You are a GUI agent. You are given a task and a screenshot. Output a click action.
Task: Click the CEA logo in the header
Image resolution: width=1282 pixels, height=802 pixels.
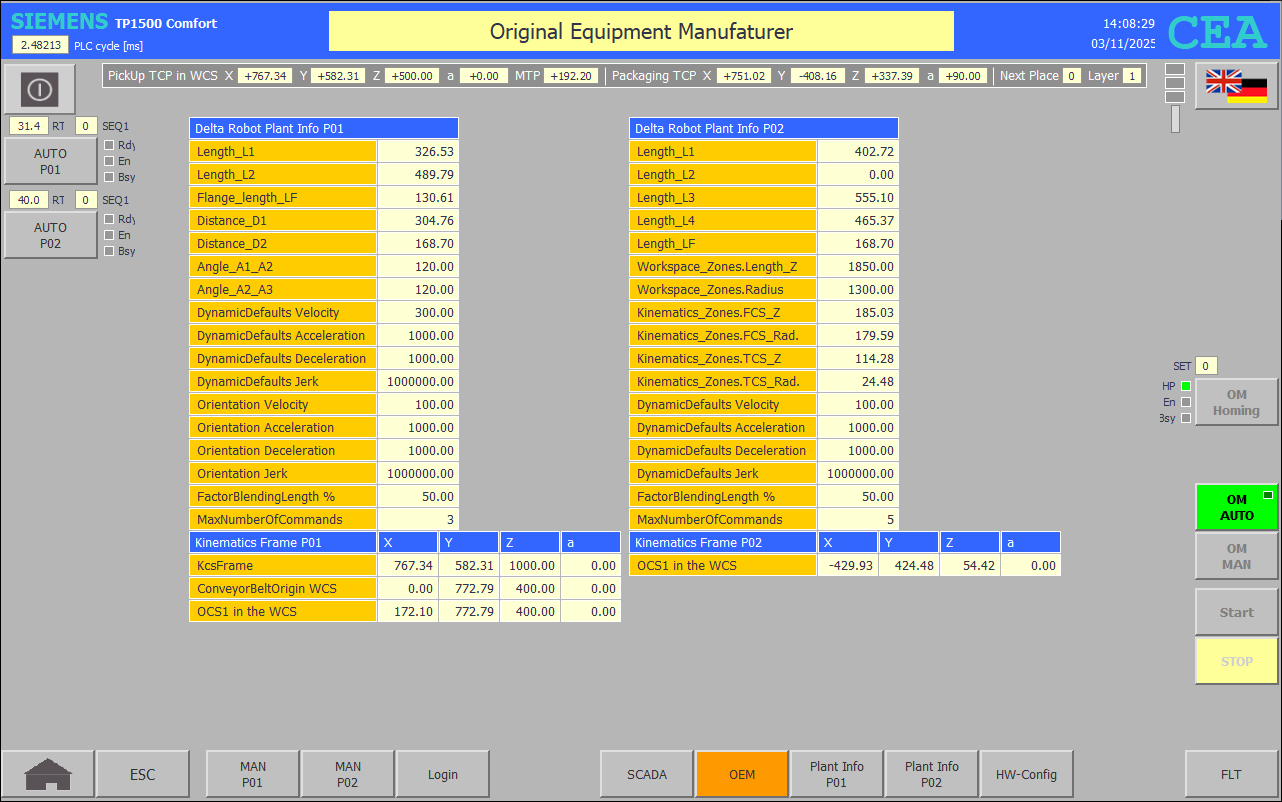pyautogui.click(x=1217, y=32)
